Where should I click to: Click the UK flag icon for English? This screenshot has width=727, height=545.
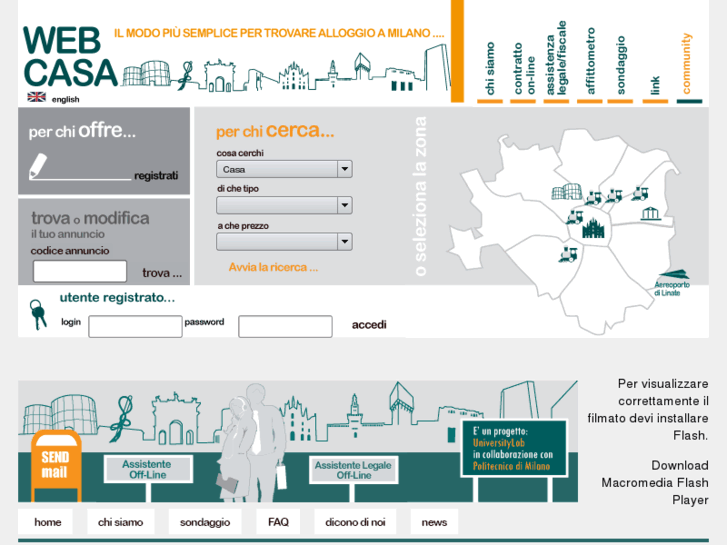point(36,97)
